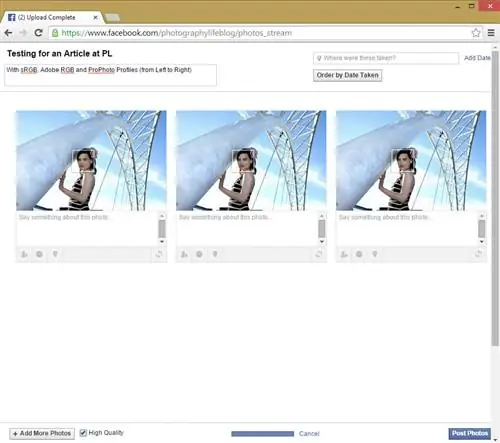Screen dimensions: 500x443
Task: Click the browser forward arrow
Action: coord(23,33)
